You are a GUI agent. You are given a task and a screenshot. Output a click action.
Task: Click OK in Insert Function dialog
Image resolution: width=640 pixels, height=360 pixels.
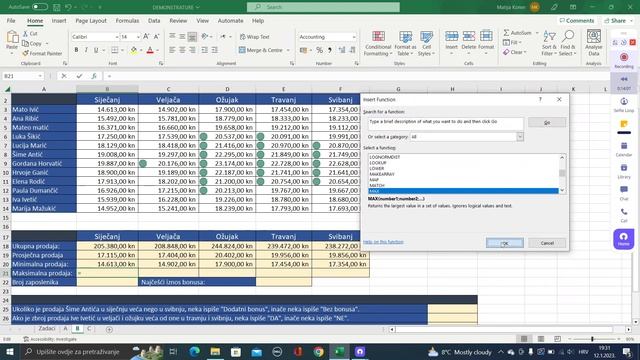click(x=504, y=243)
